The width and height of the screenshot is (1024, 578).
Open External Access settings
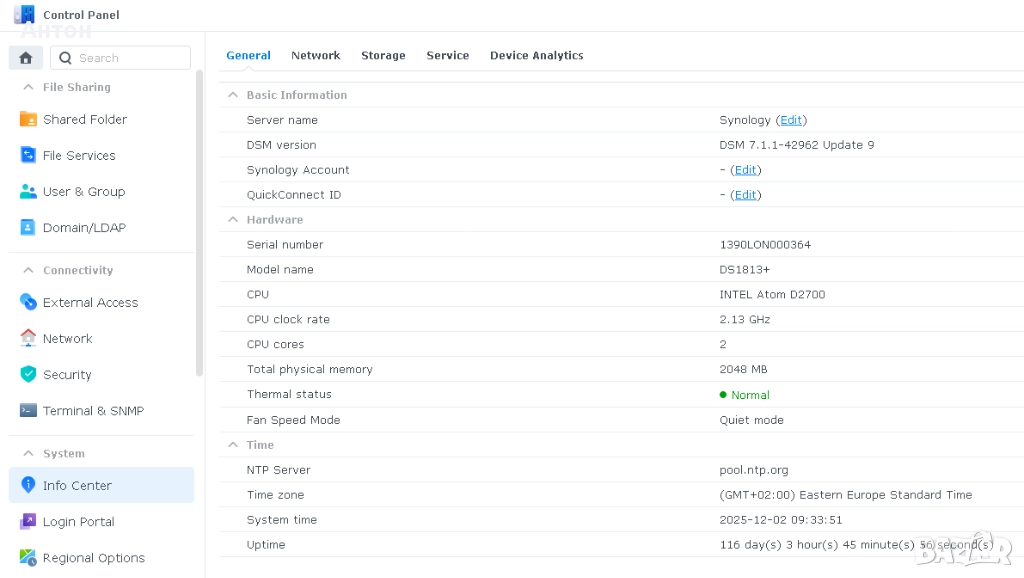coord(90,302)
